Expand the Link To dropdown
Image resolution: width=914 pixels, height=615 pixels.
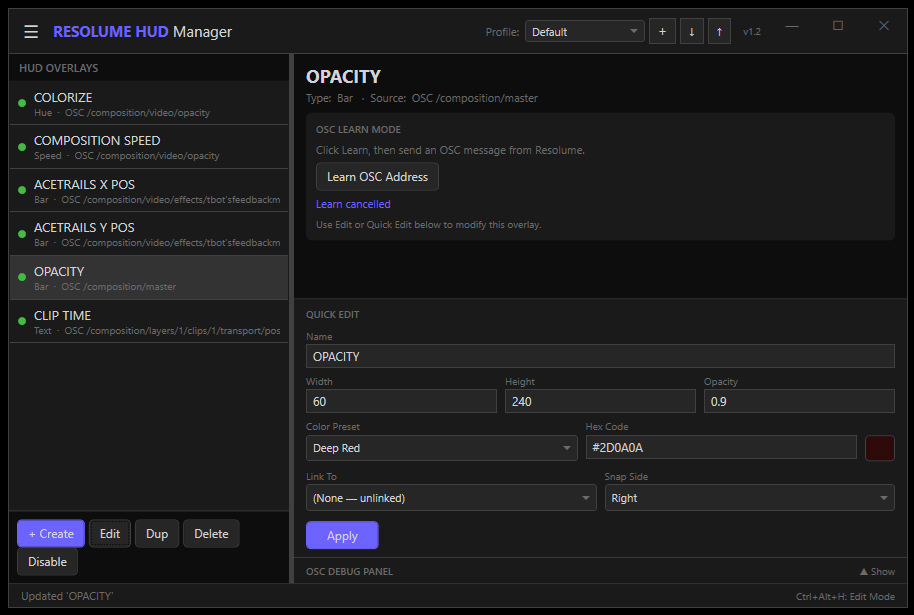coord(451,498)
